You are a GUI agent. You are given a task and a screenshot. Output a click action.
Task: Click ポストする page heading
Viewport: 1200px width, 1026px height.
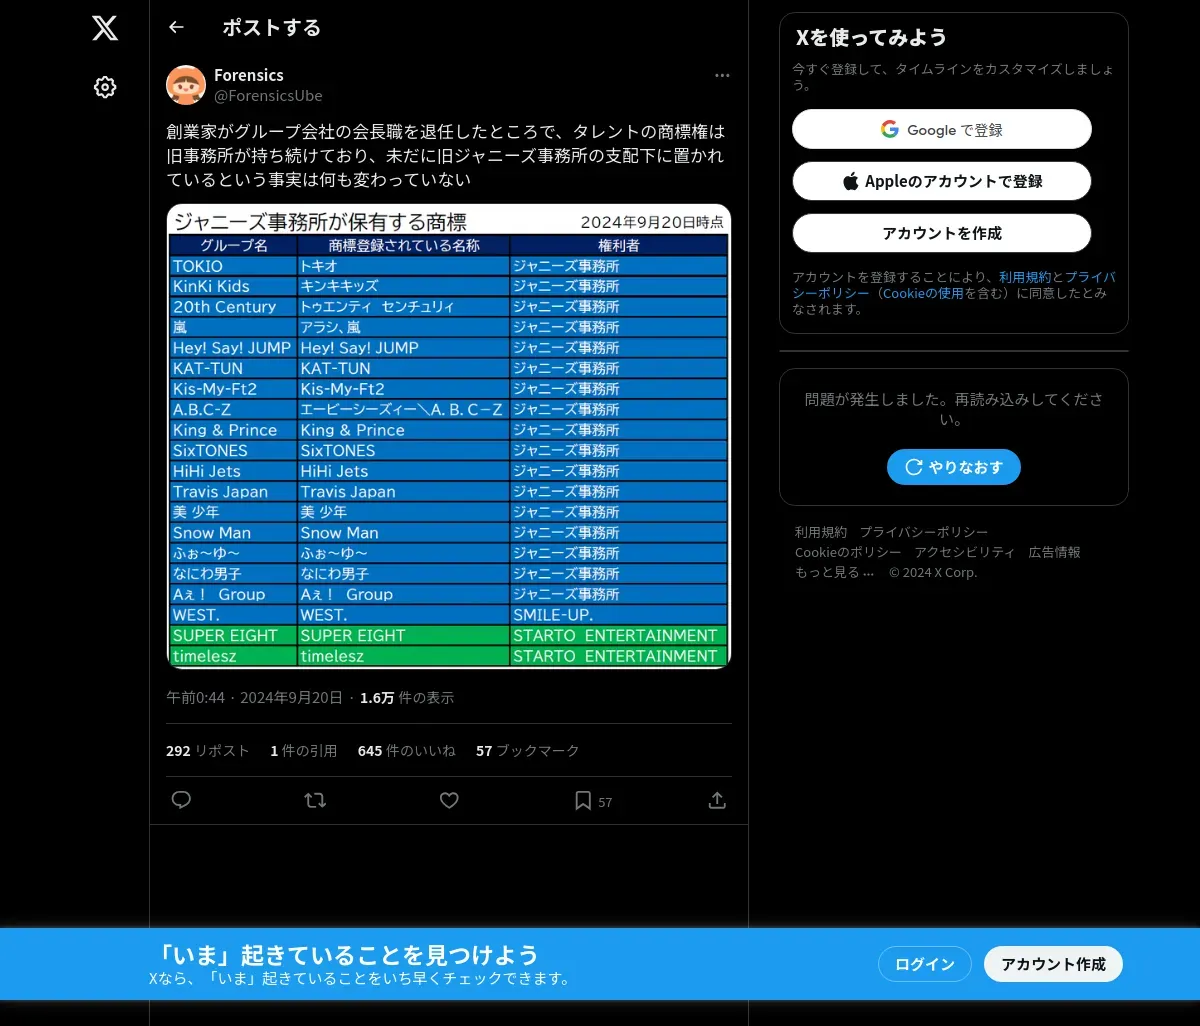click(272, 28)
